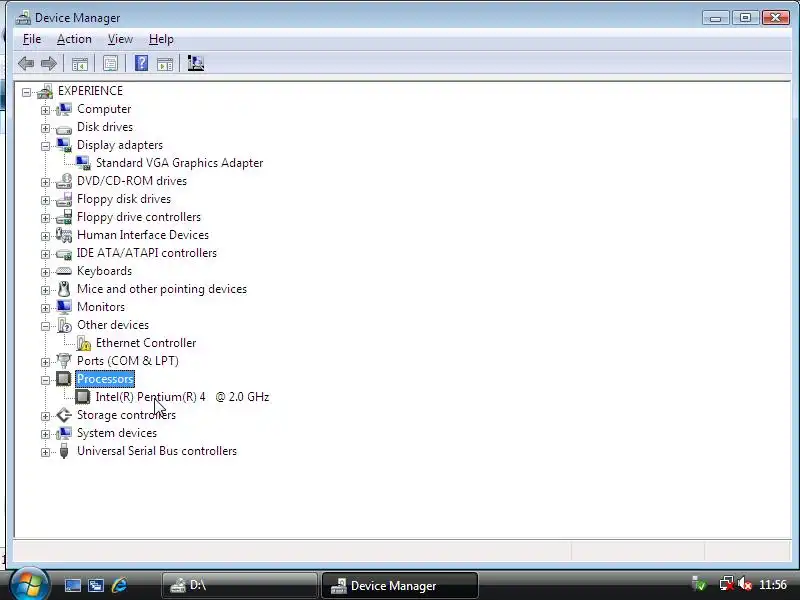The width and height of the screenshot is (800, 600).
Task: Click the Processors chip icon
Action: (x=64, y=379)
